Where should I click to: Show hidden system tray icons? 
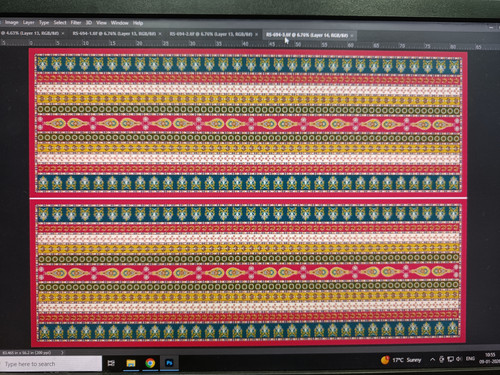pos(432,359)
